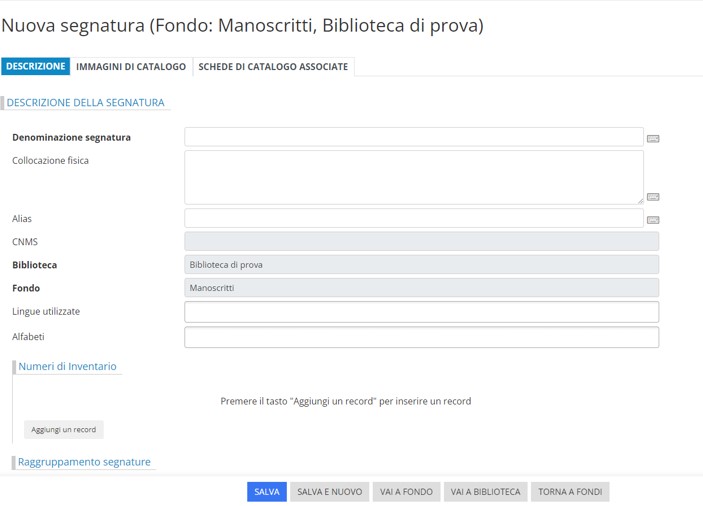The height and width of the screenshot is (506, 703).
Task: Expand the Numeri di Inventario section header
Action: tap(67, 367)
